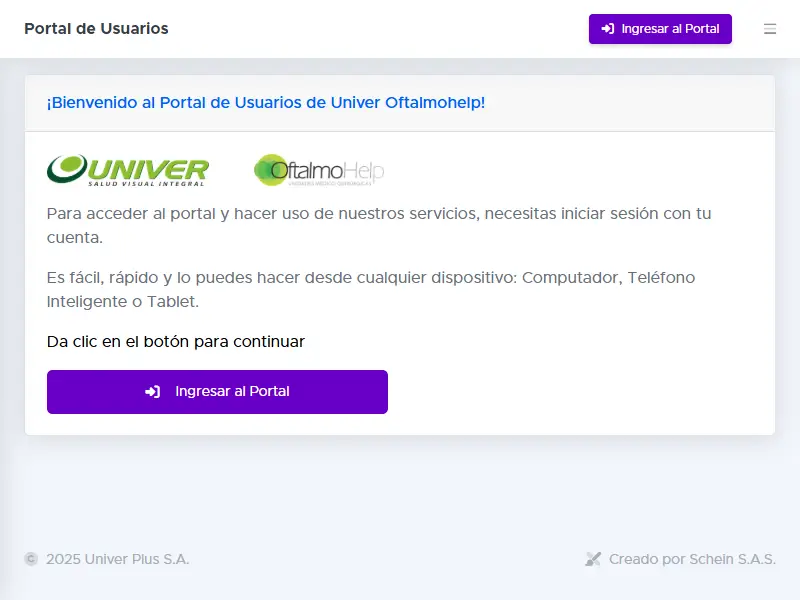Click the Univer Salud Visual Integral logo

[x=128, y=170]
